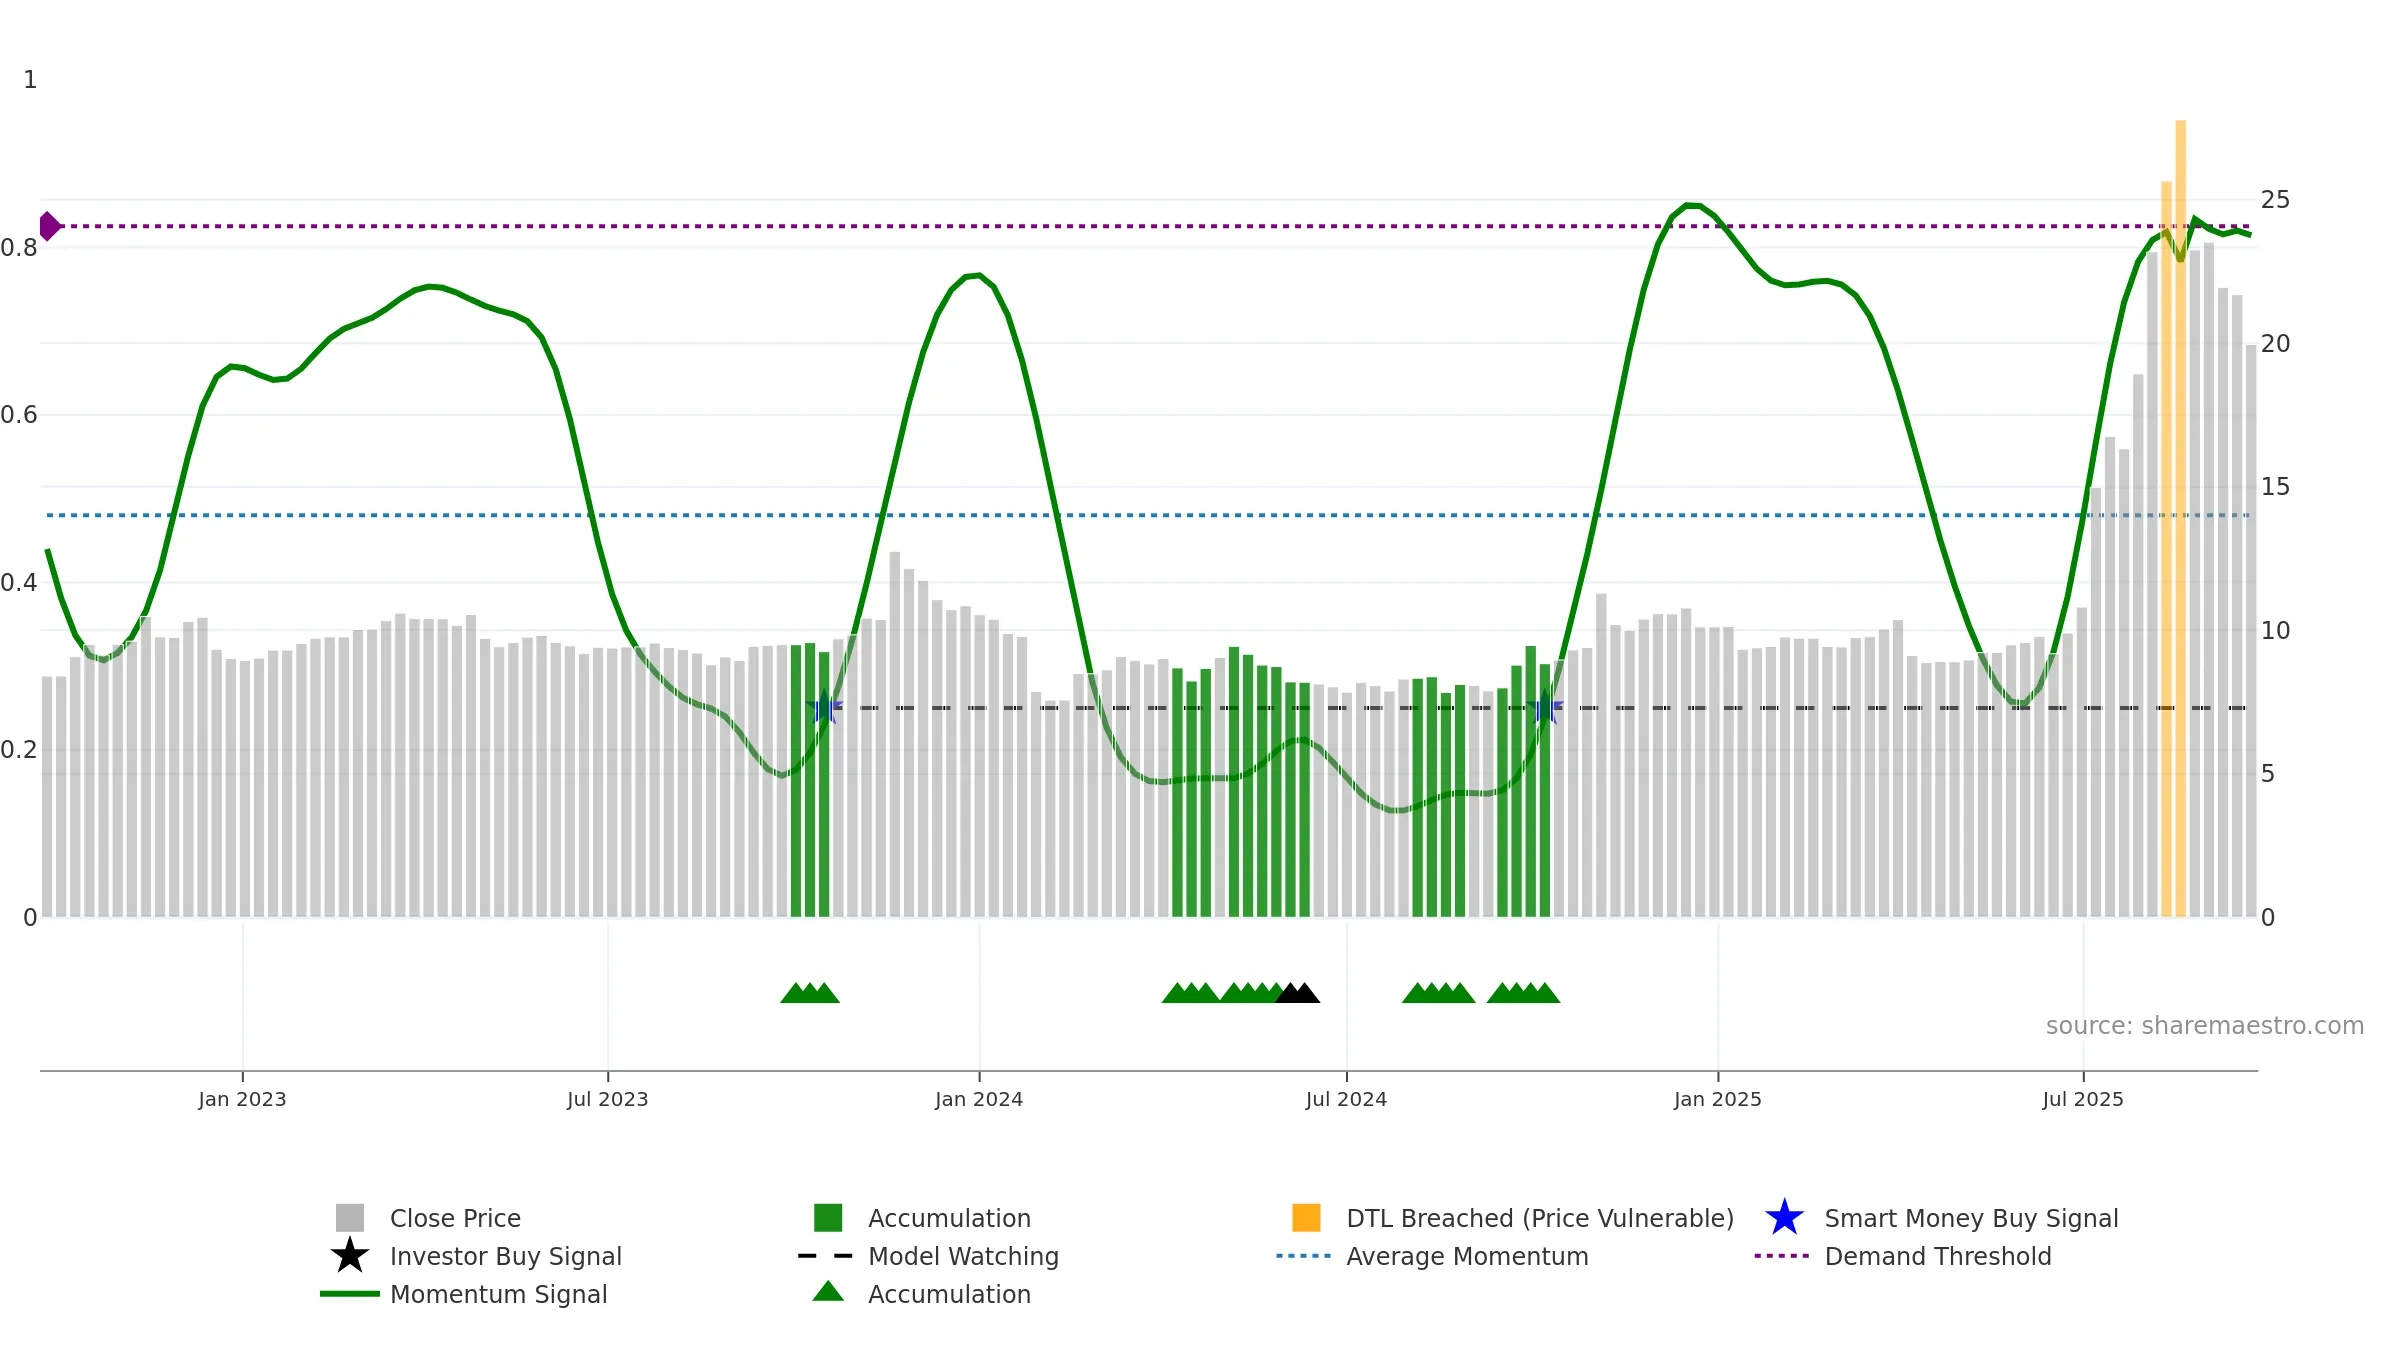Click the Momentum Signal legend text

[x=498, y=1294]
